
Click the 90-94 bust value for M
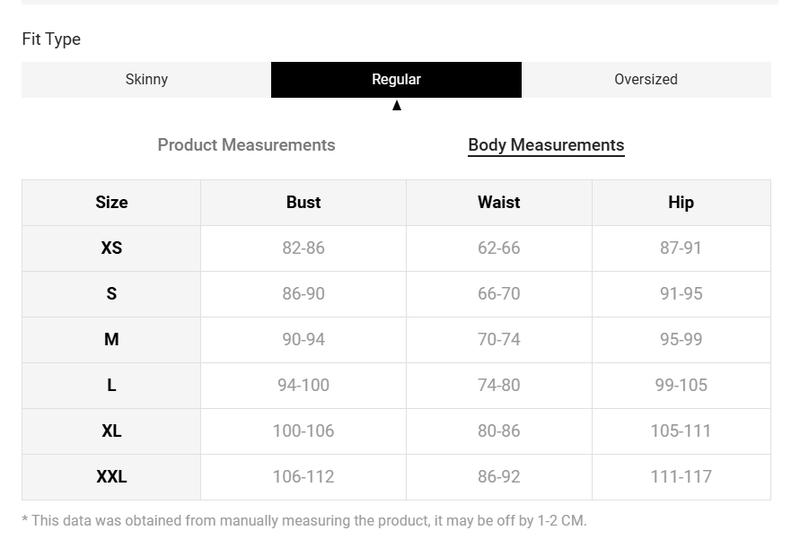click(304, 339)
